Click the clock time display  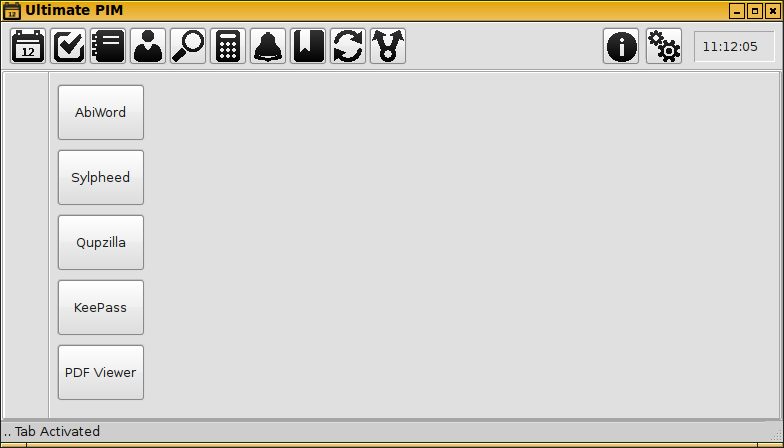[734, 46]
